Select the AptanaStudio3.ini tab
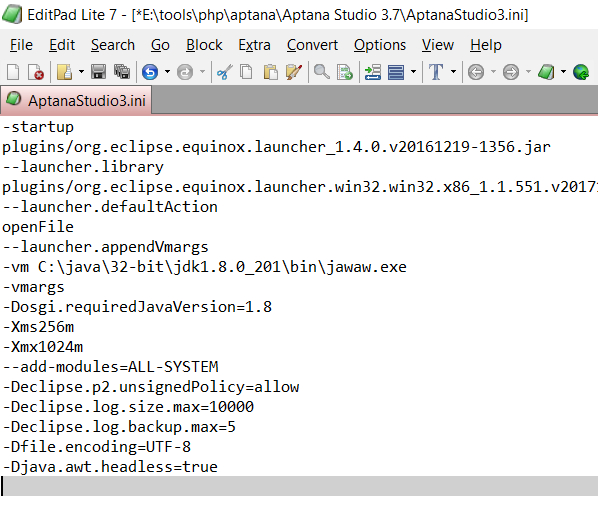The width and height of the screenshot is (598, 510). [x=76, y=100]
